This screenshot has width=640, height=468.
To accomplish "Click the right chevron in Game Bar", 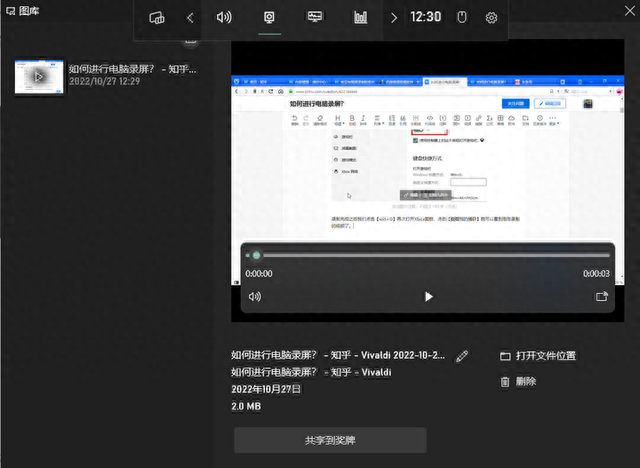I will coord(393,18).
